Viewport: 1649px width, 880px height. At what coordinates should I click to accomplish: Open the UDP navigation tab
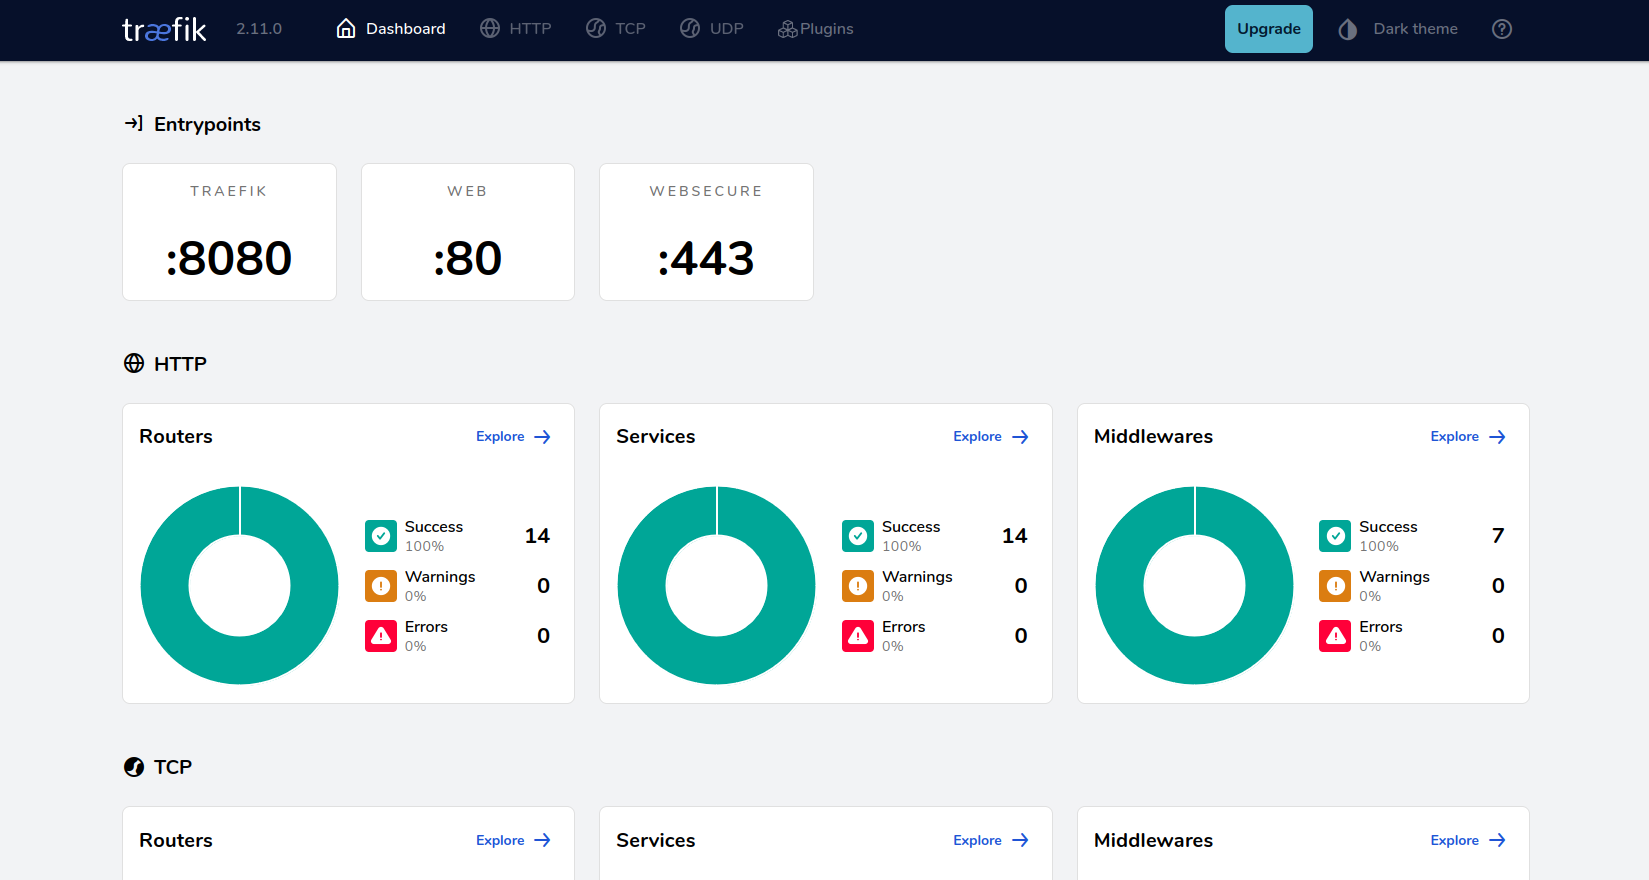[712, 29]
